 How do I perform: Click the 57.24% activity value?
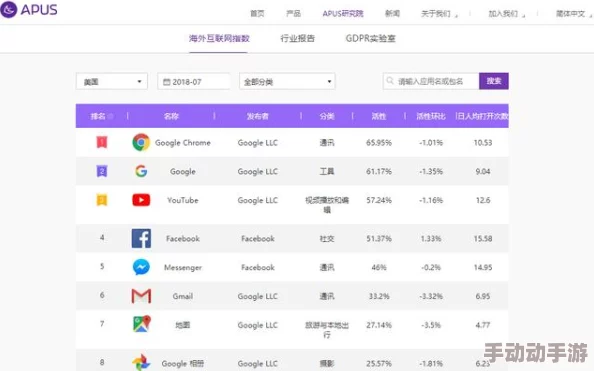(x=379, y=200)
